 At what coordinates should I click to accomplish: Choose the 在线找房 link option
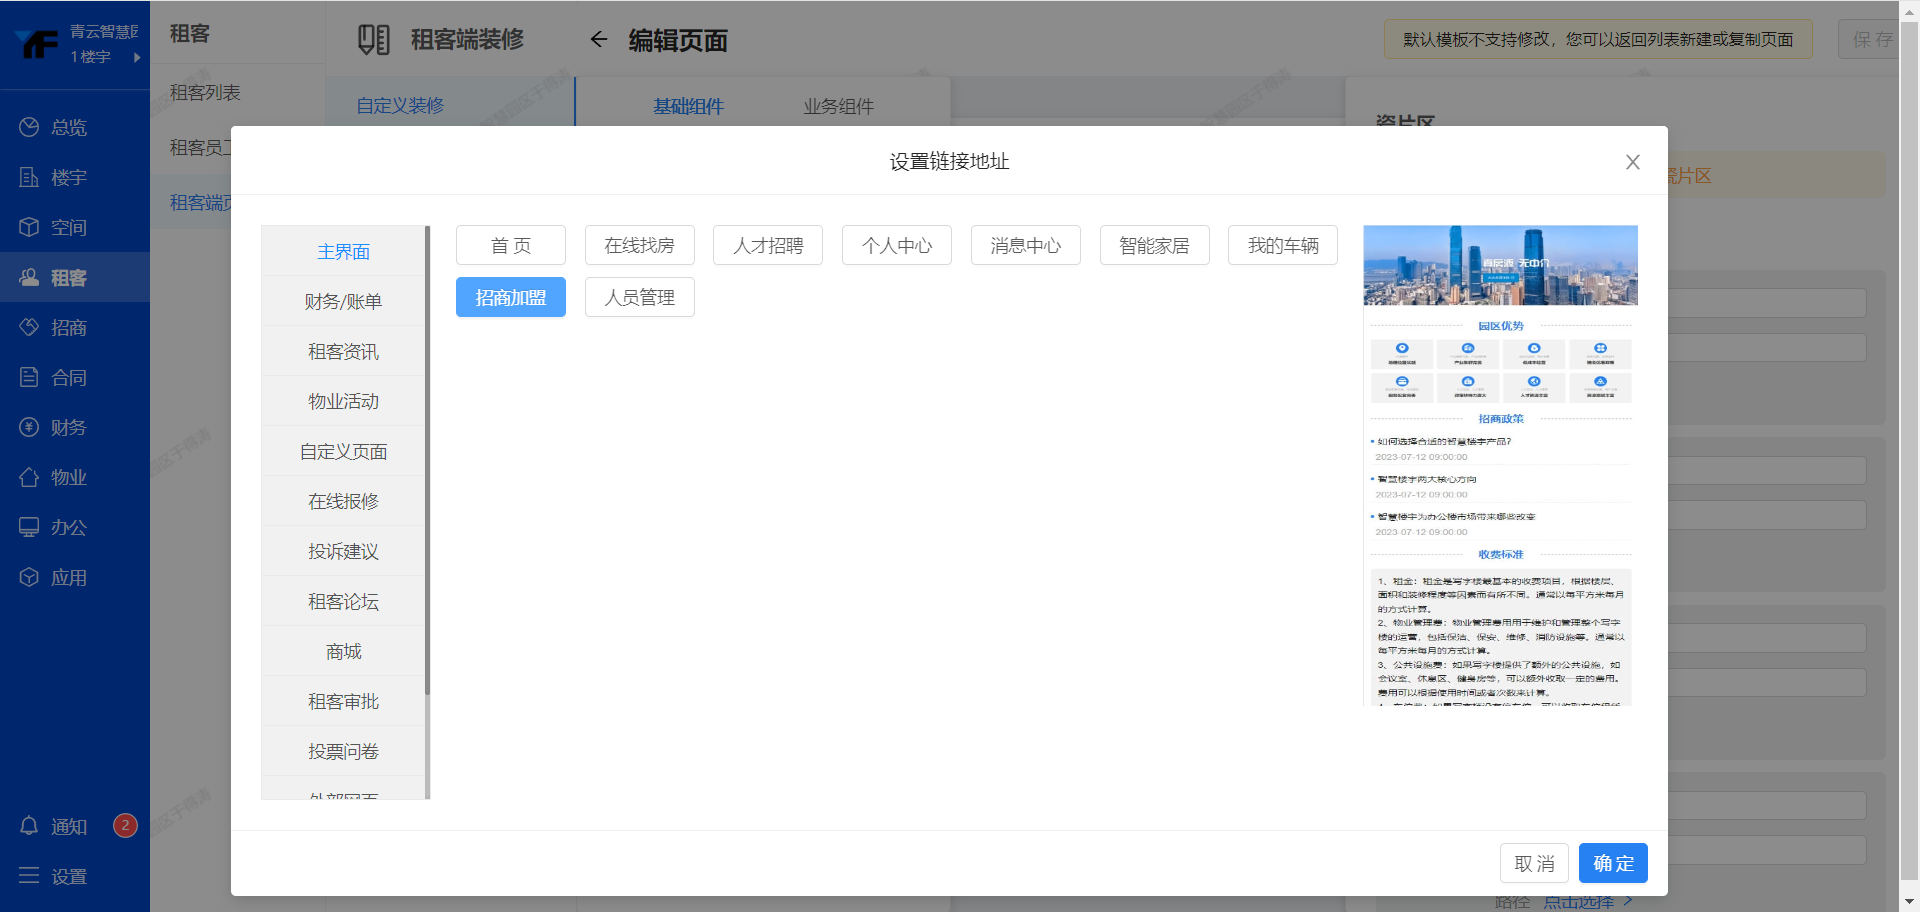click(639, 245)
